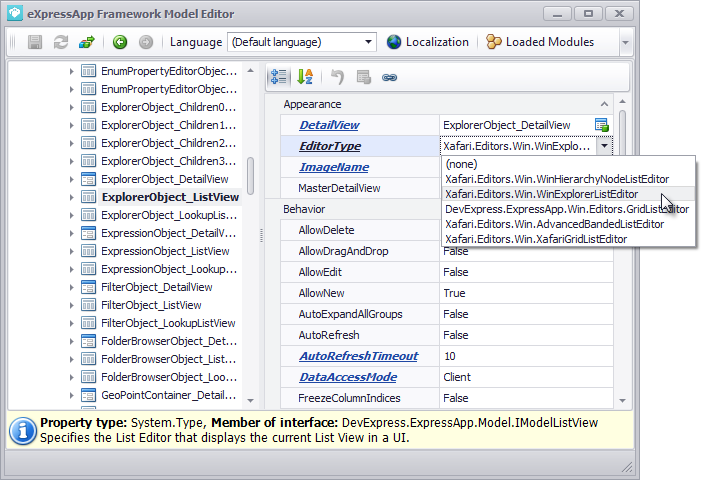
Task: Switch property grid to categorized view
Action: (x=279, y=77)
